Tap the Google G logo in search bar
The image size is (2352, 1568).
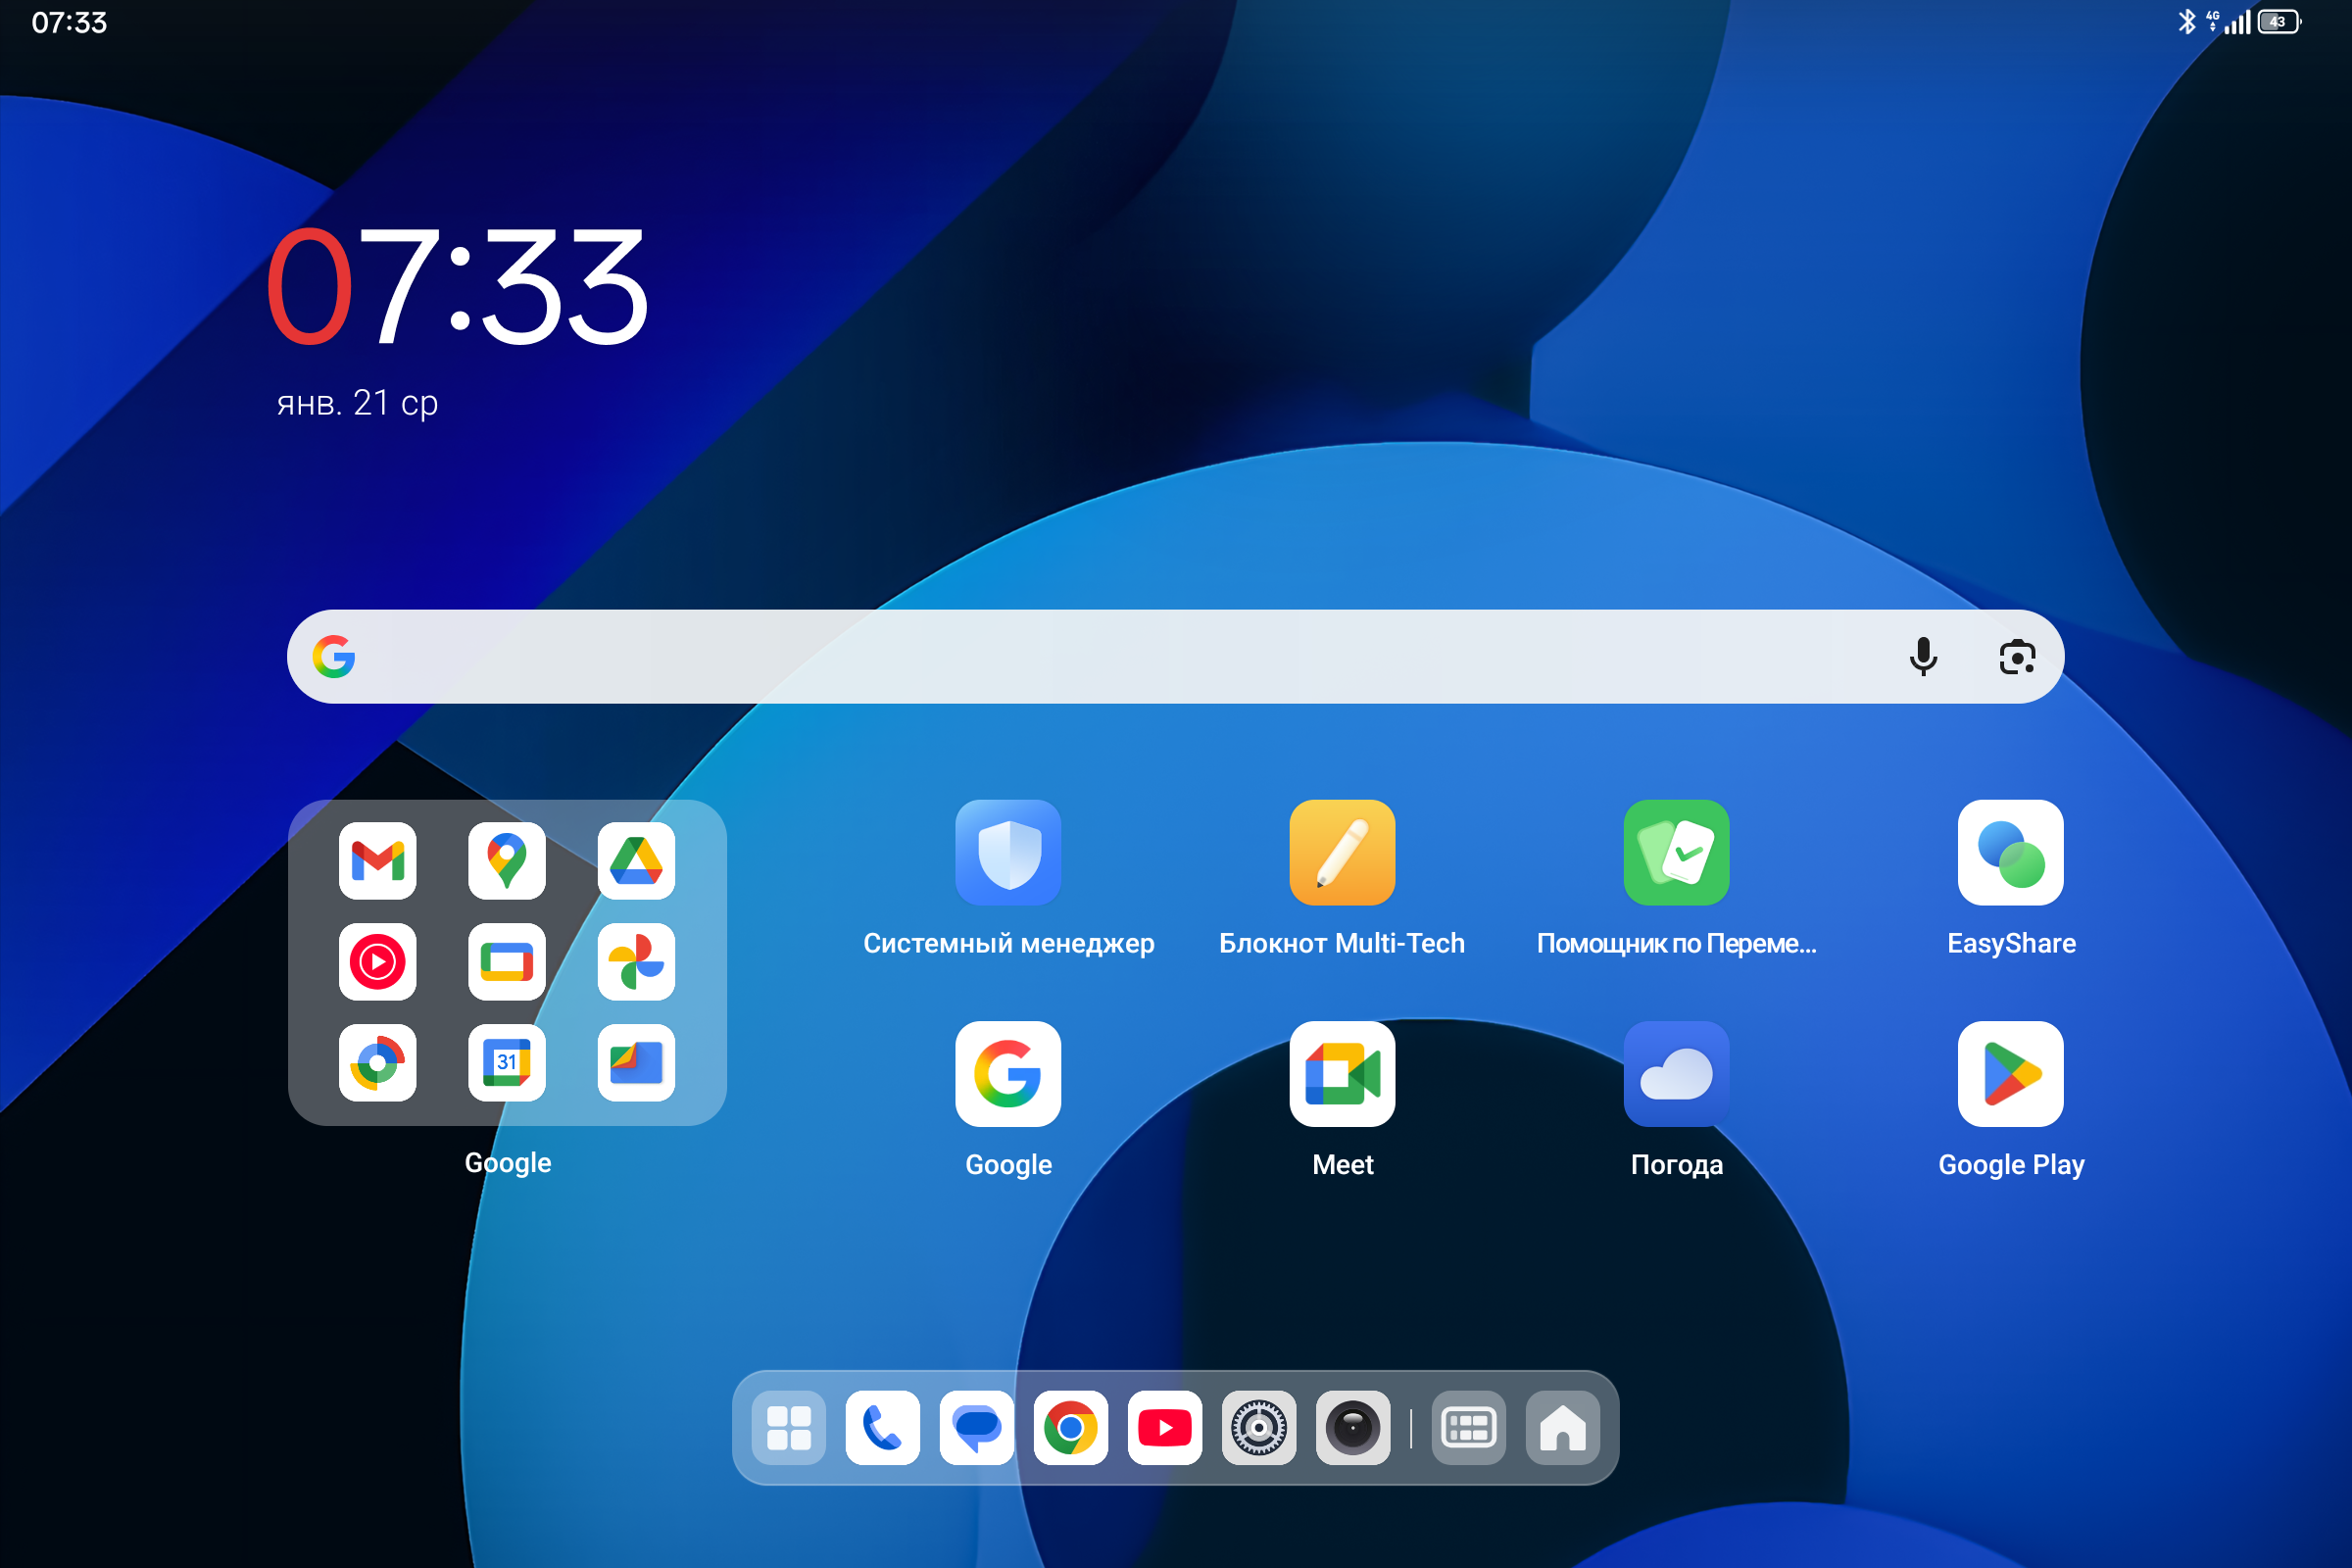[x=334, y=657]
